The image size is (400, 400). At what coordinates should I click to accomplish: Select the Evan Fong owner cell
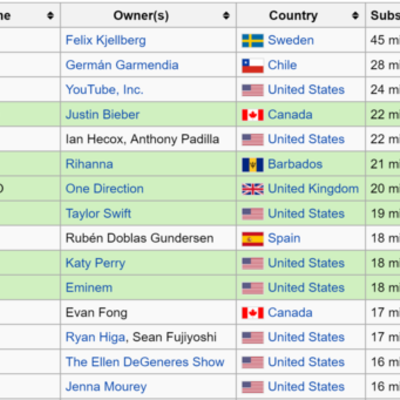[148, 313]
